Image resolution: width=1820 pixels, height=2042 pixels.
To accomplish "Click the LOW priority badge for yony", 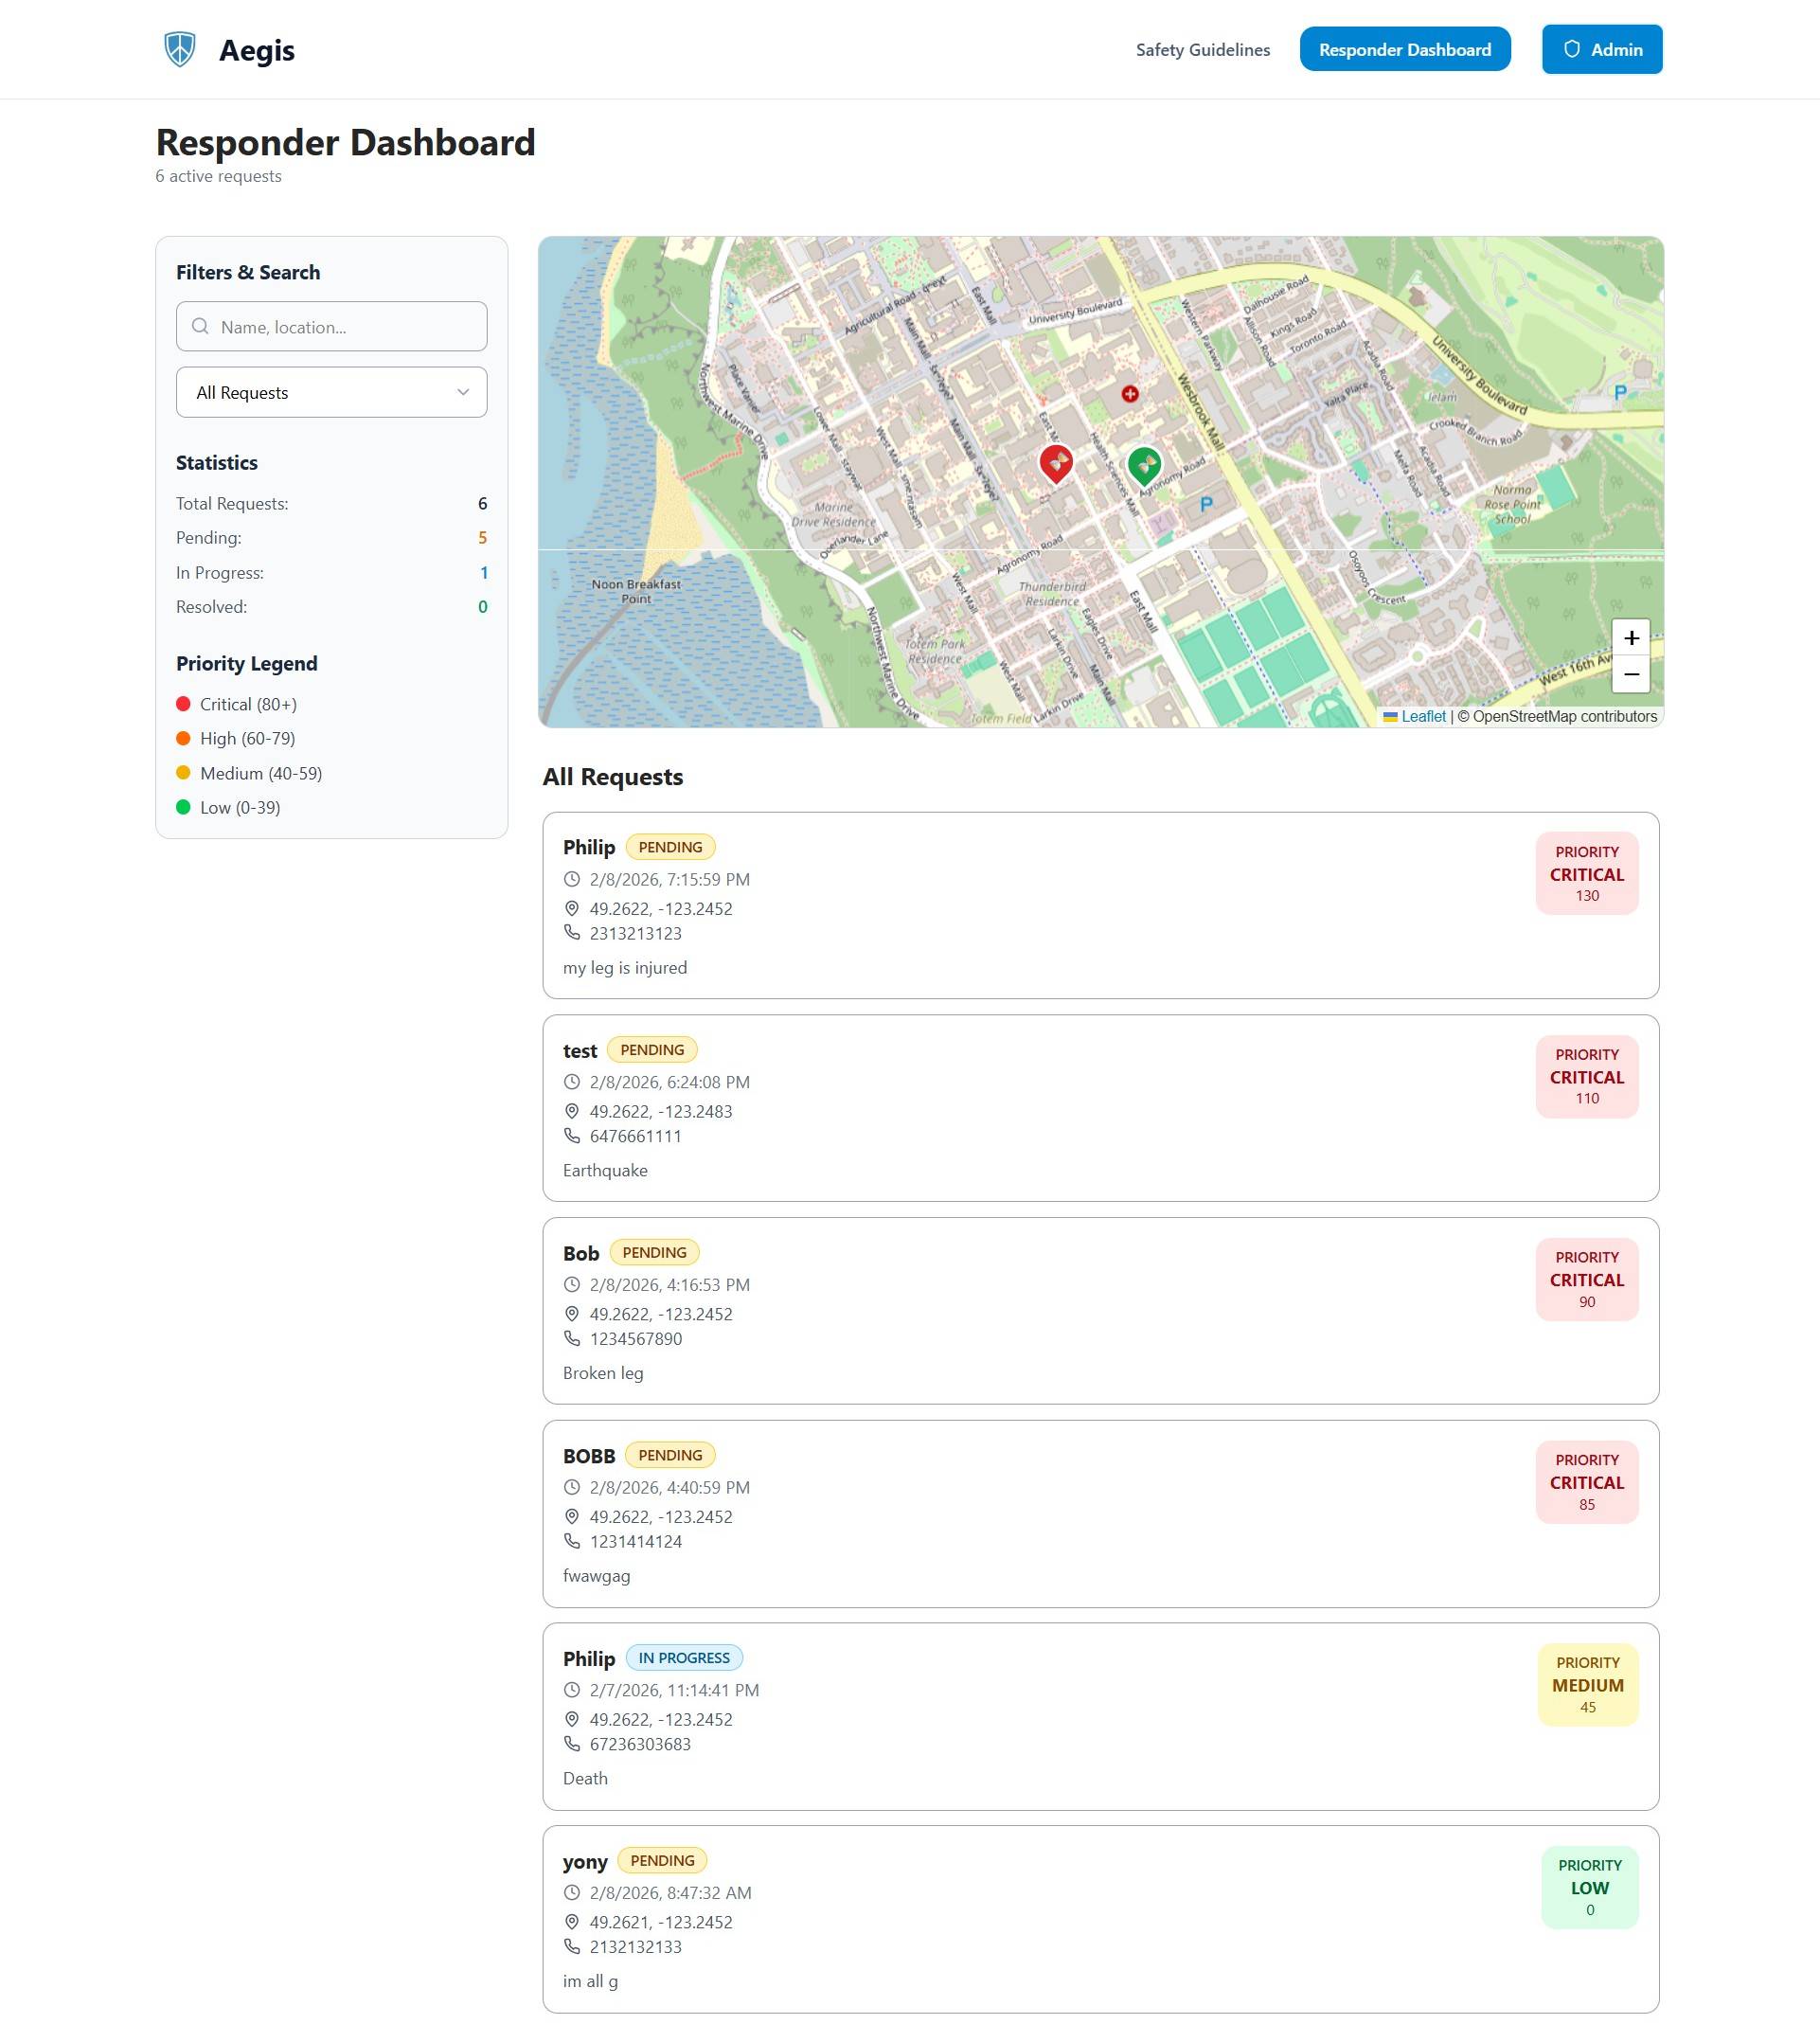I will [1589, 1886].
